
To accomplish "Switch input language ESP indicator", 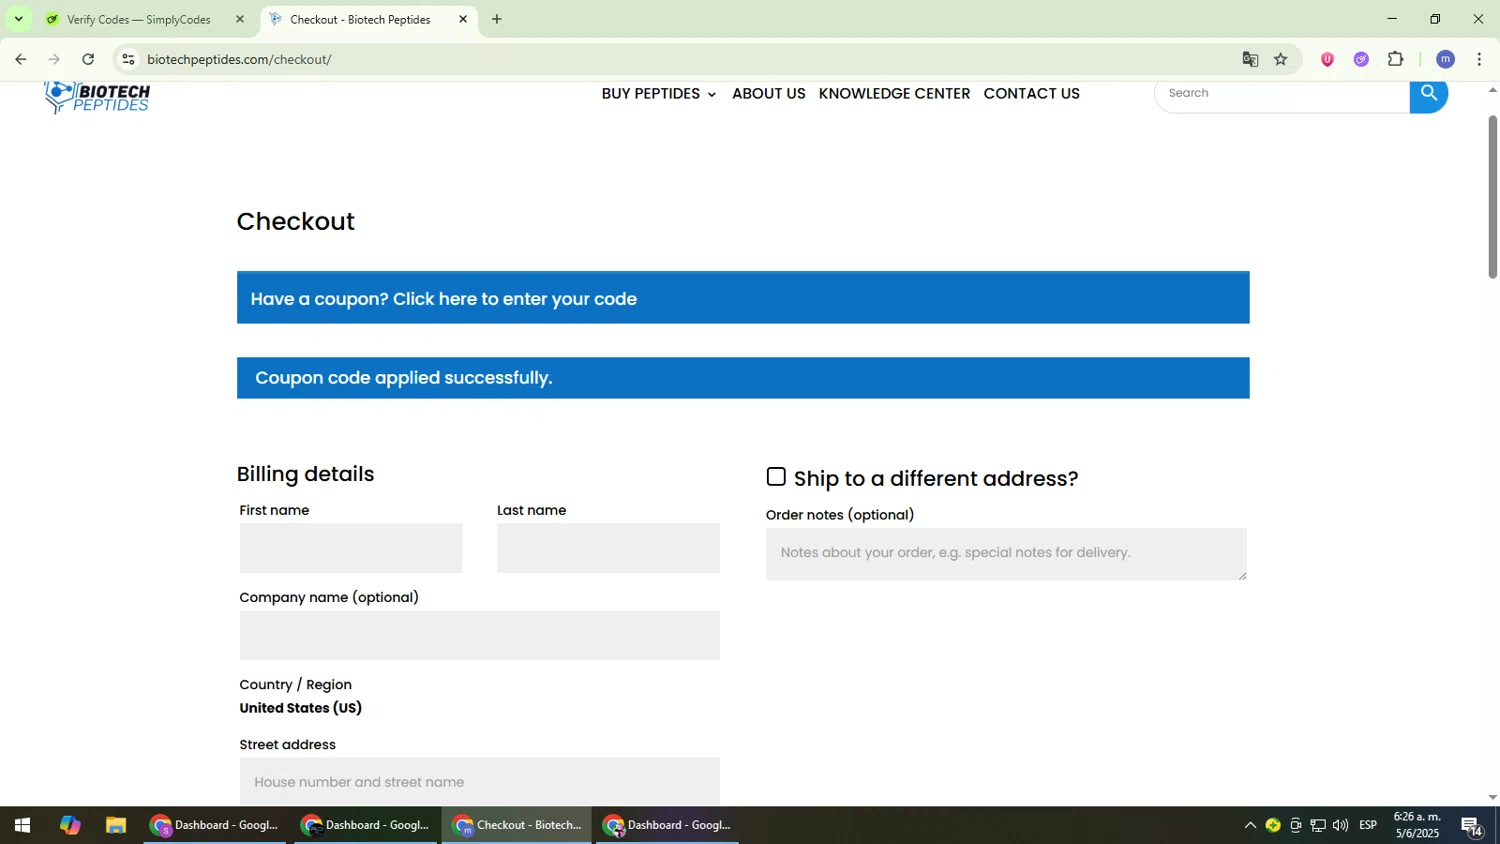I will pos(1368,826).
